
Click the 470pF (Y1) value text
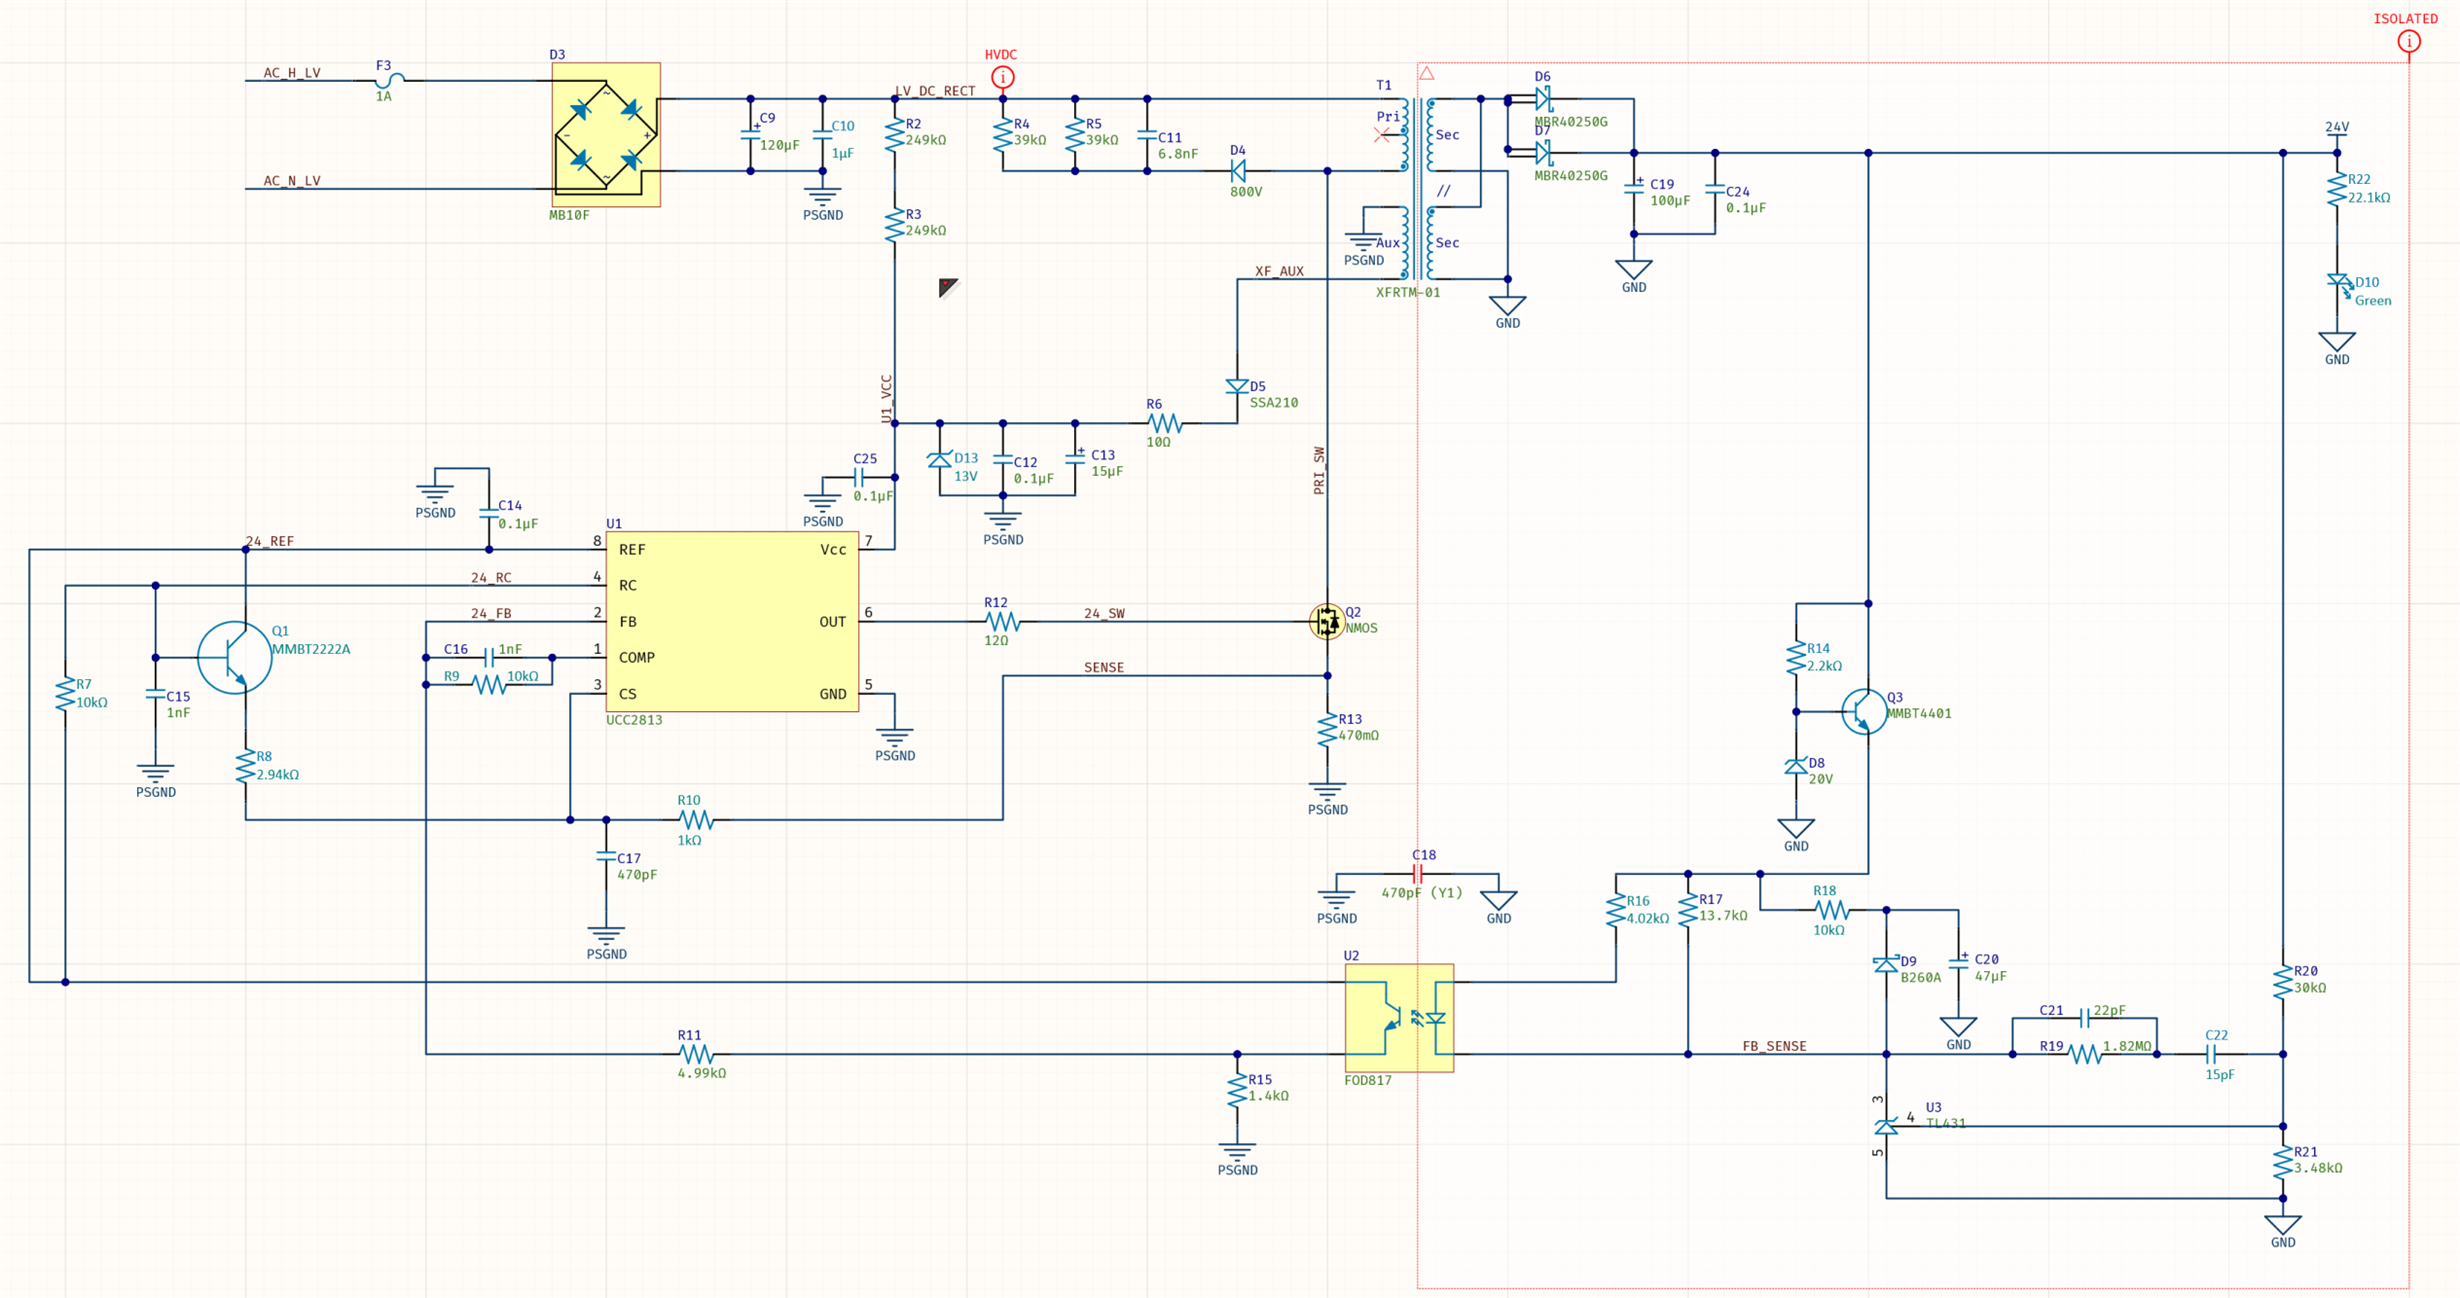1422,893
